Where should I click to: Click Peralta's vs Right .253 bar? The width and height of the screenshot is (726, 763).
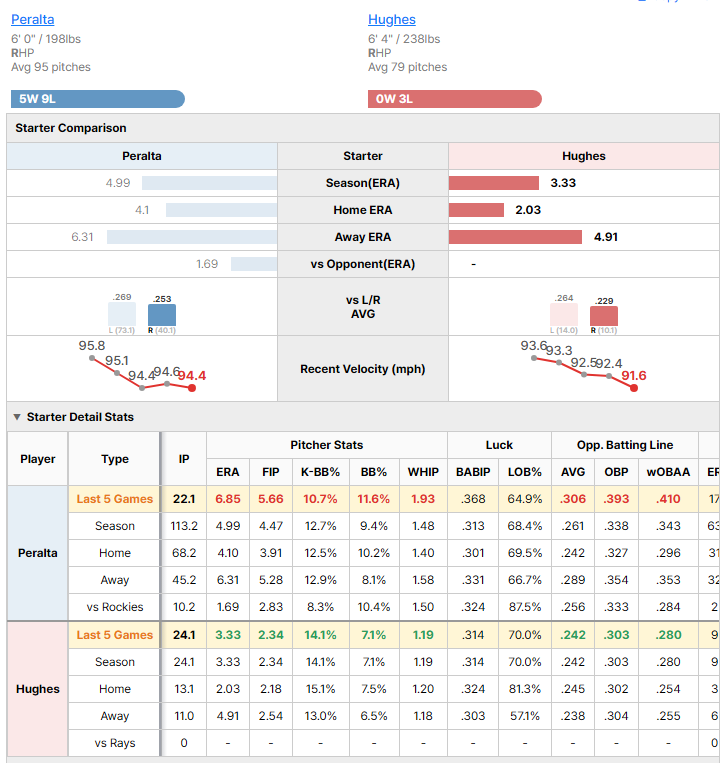click(x=162, y=315)
